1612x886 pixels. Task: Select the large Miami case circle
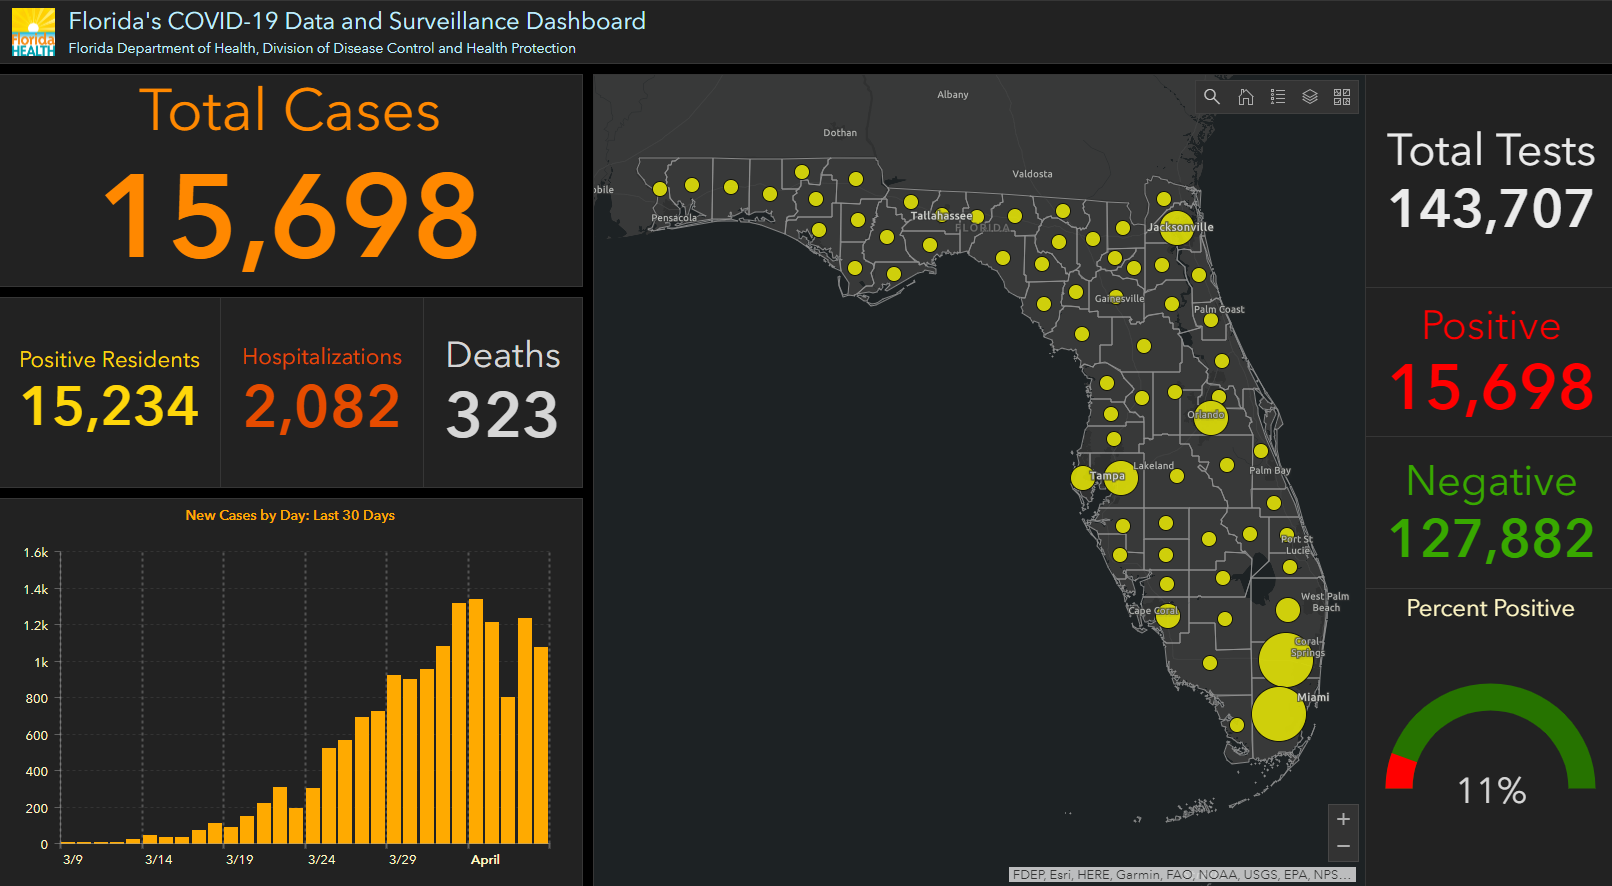(1278, 713)
